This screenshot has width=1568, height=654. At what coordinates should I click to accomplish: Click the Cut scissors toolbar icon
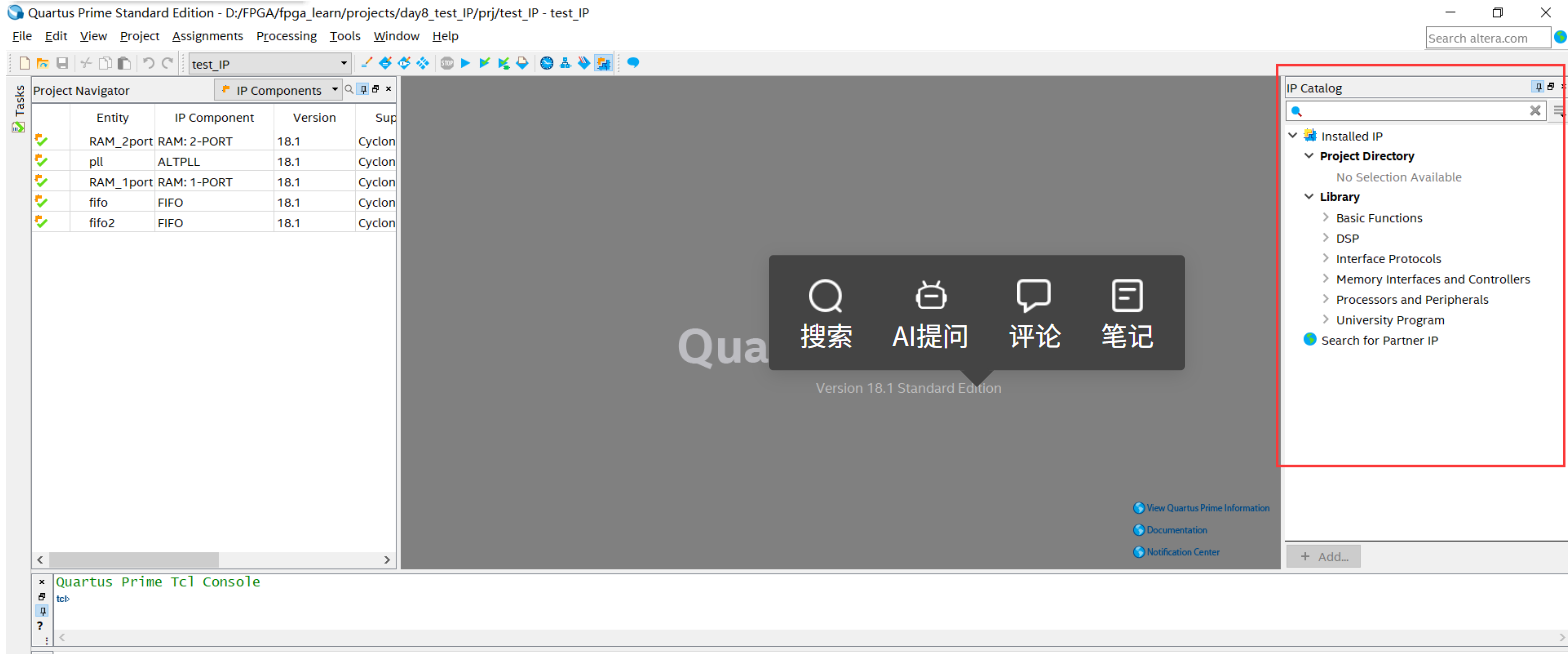click(86, 63)
